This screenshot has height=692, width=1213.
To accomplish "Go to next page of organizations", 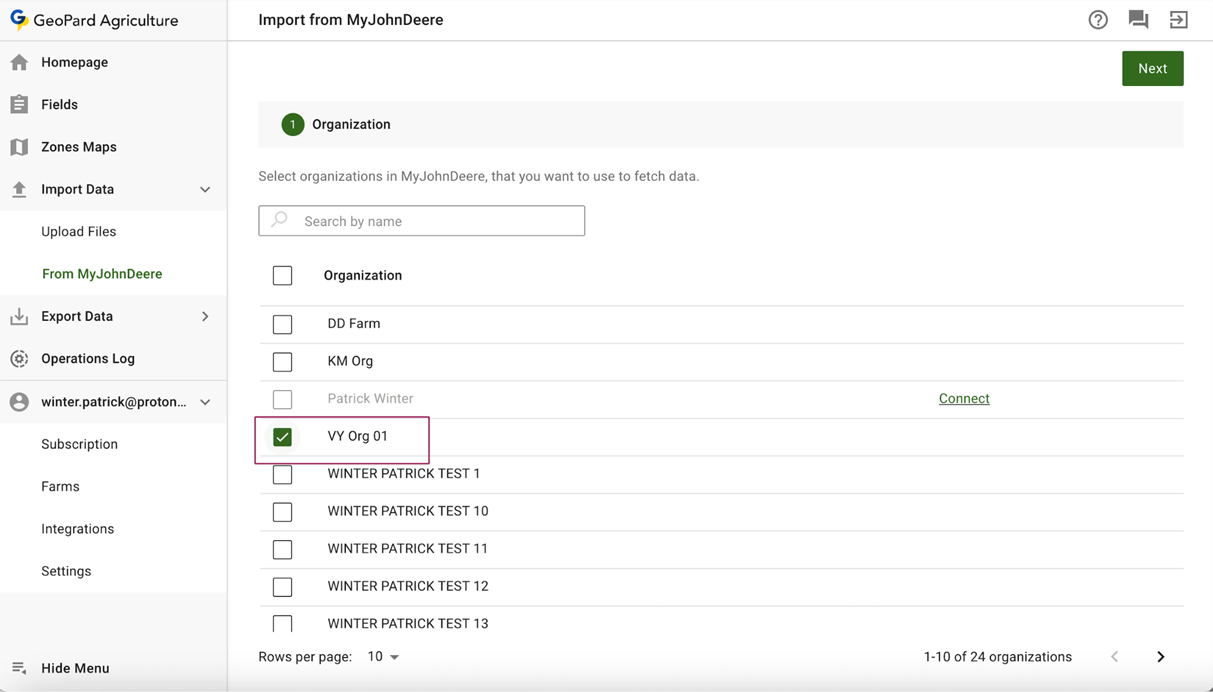I will point(1161,657).
